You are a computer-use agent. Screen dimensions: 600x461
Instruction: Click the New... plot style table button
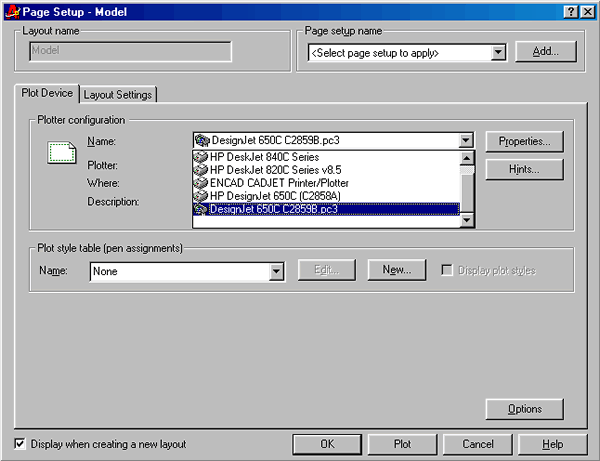pos(397,270)
